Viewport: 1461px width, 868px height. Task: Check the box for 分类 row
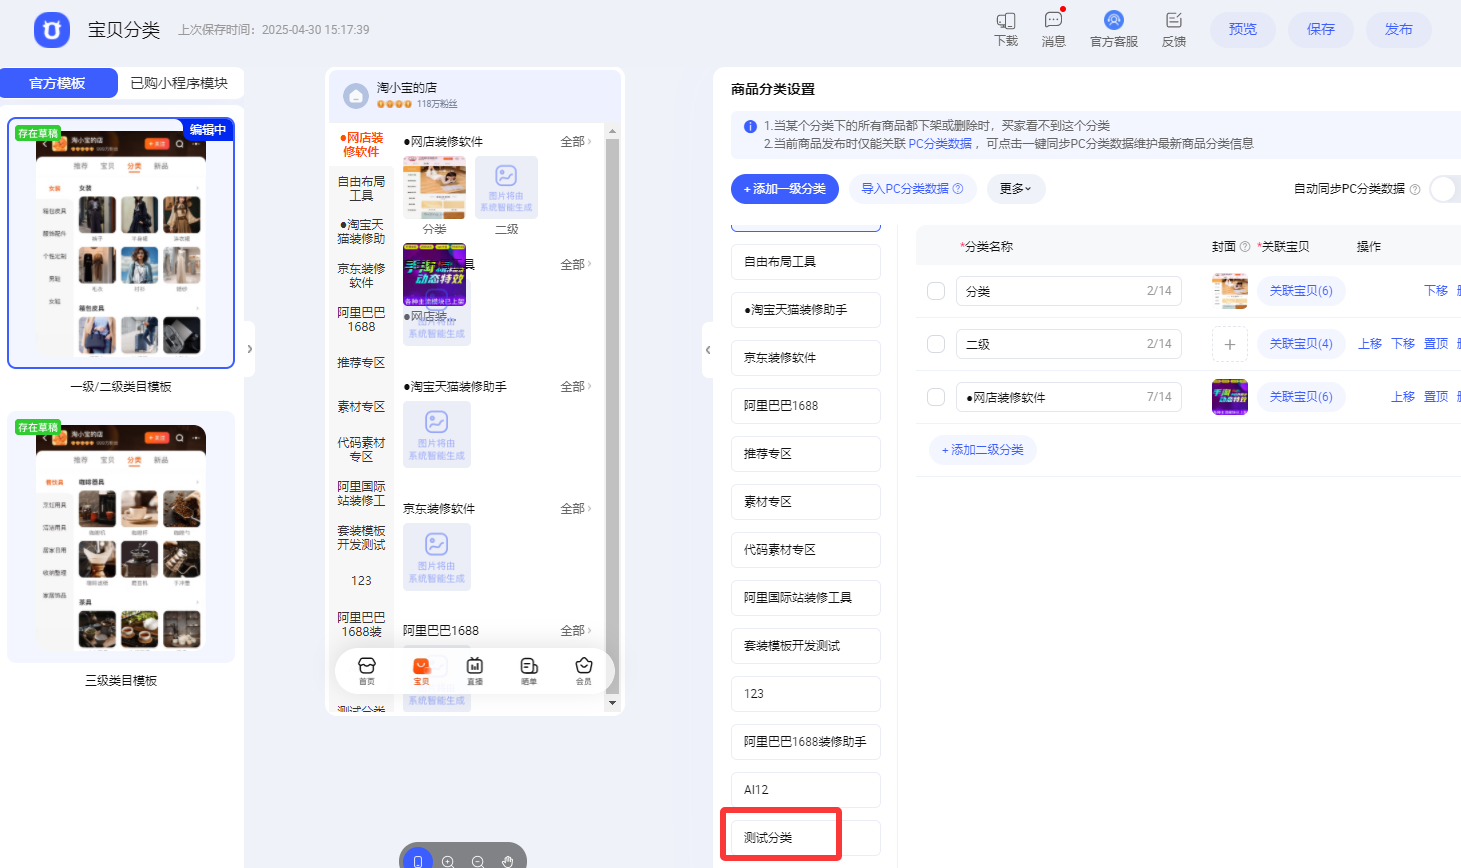point(936,291)
